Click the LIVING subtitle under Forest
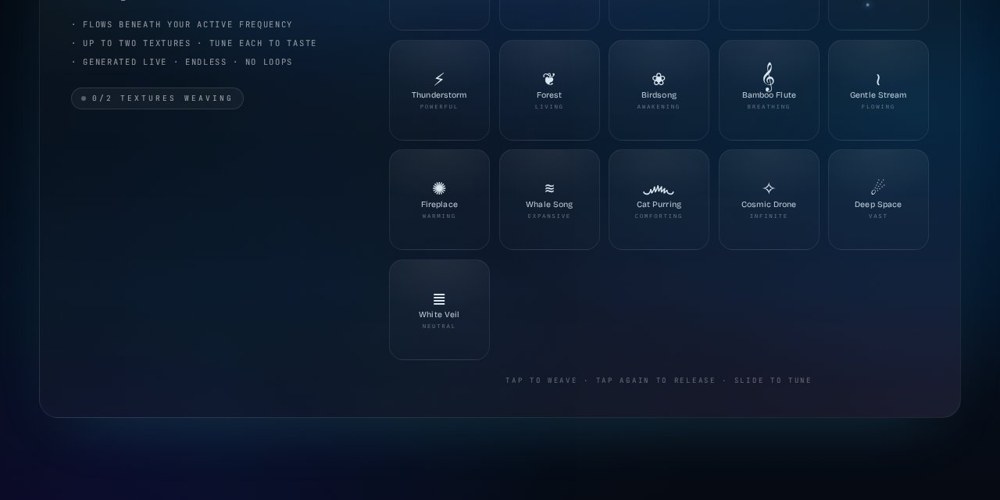 pos(549,107)
